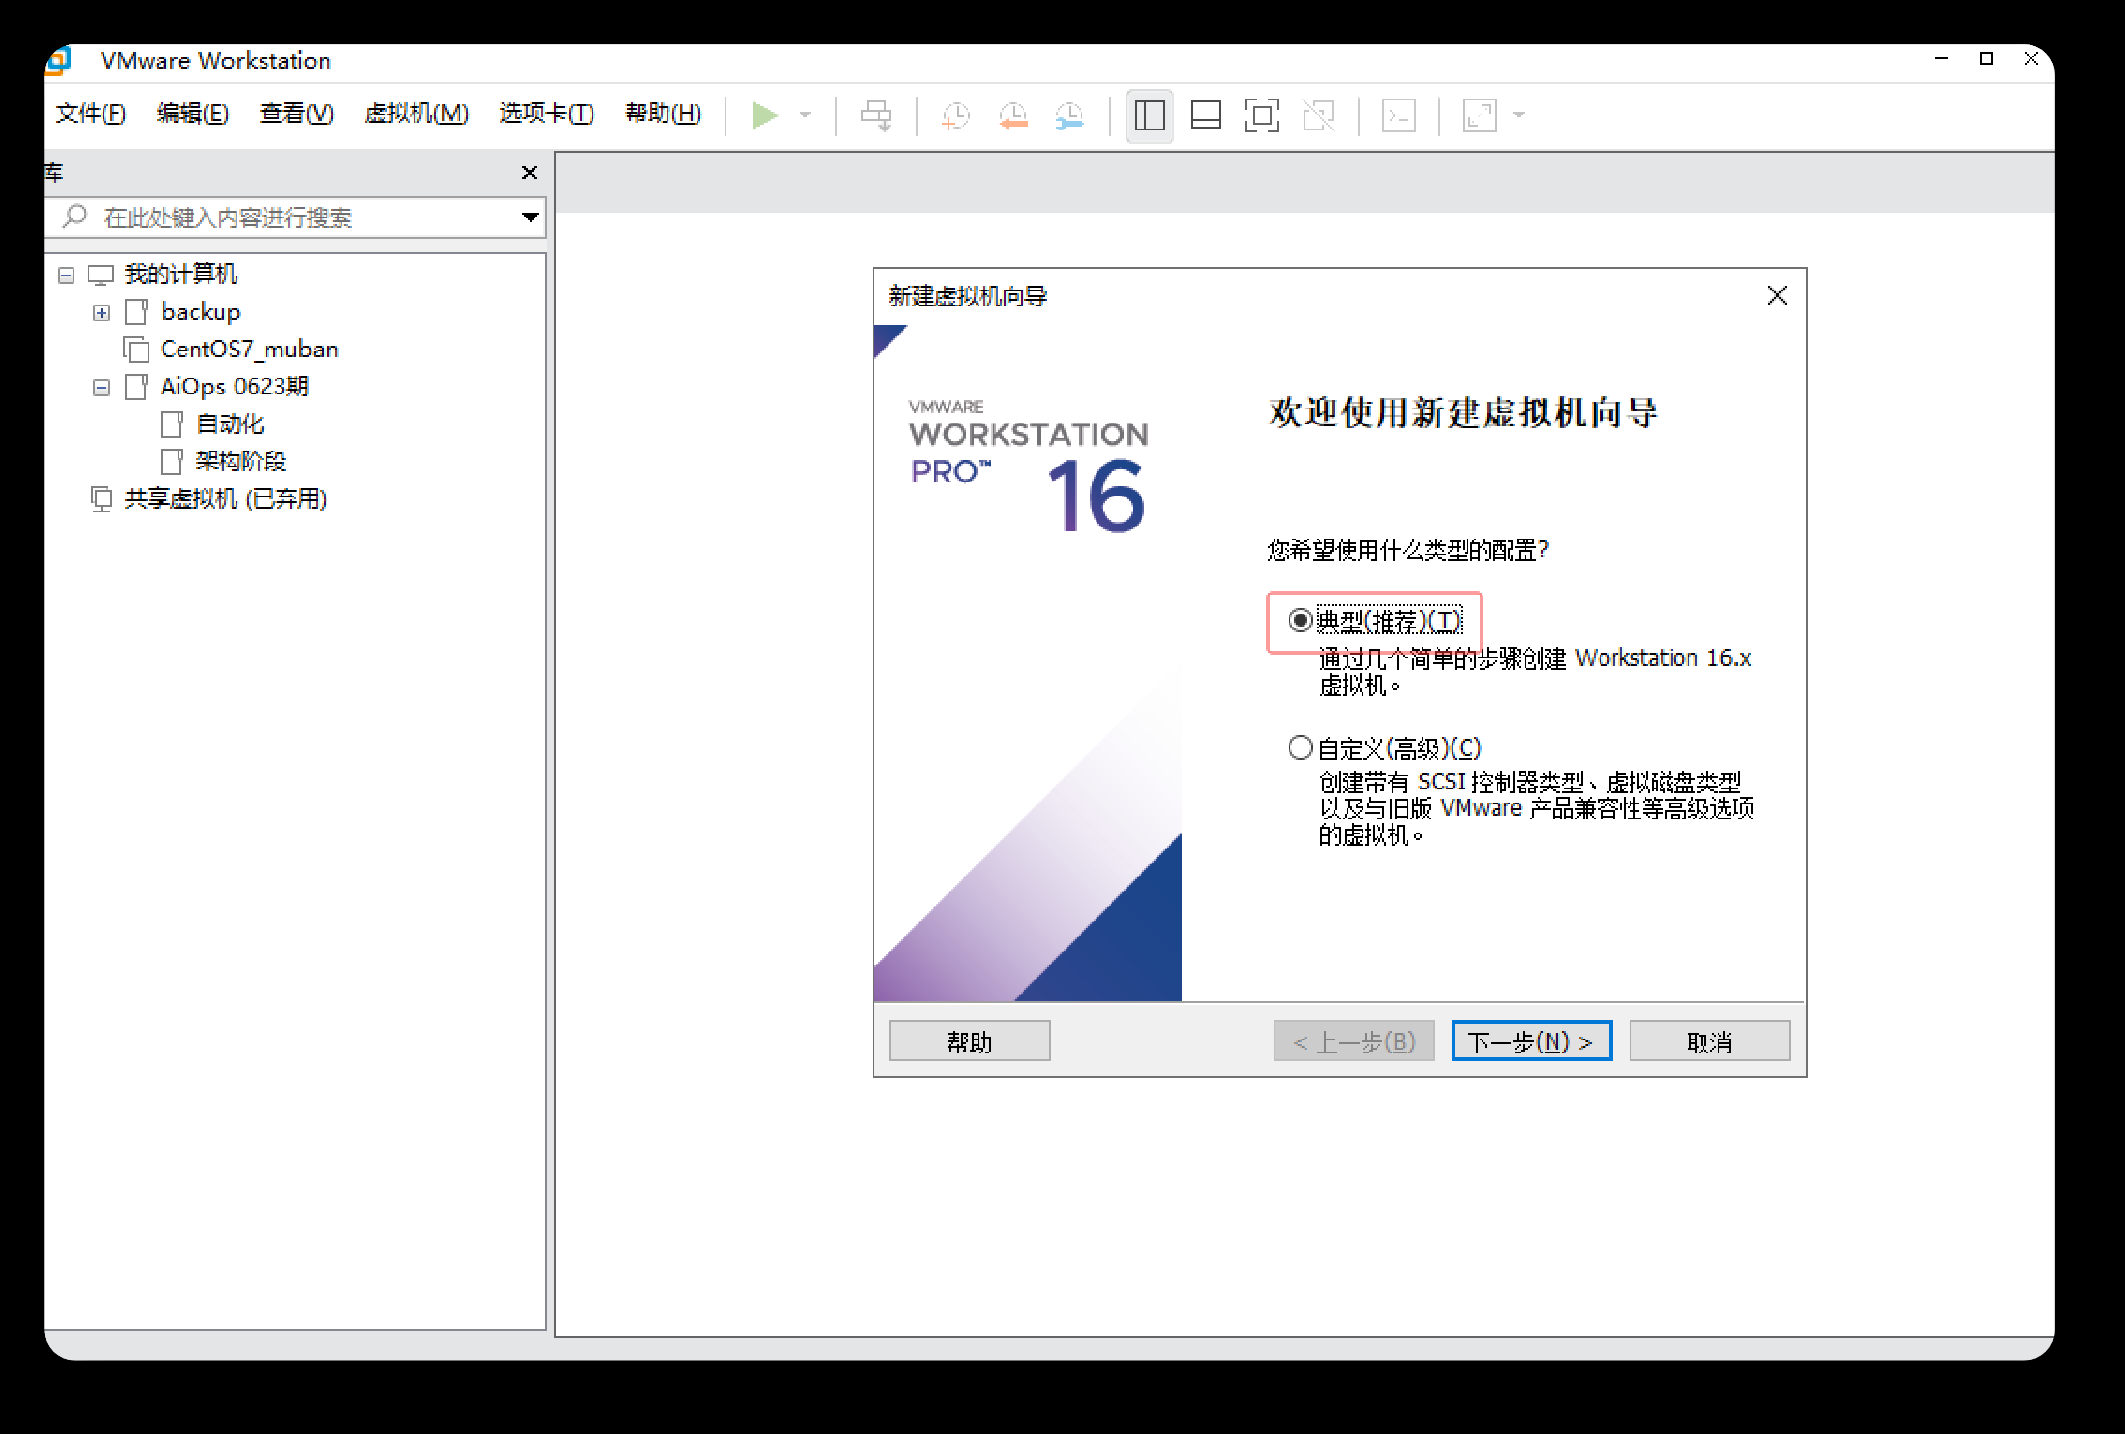Collapse the AiOps 0623期 folder node
The width and height of the screenshot is (2125, 1434).
coord(101,387)
